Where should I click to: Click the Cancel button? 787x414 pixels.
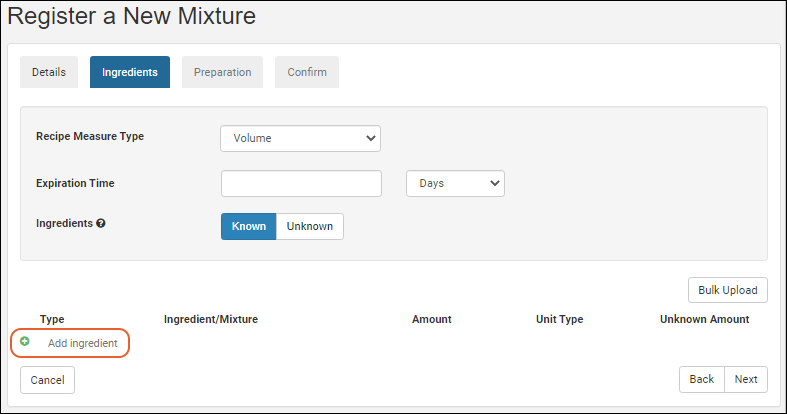point(47,380)
